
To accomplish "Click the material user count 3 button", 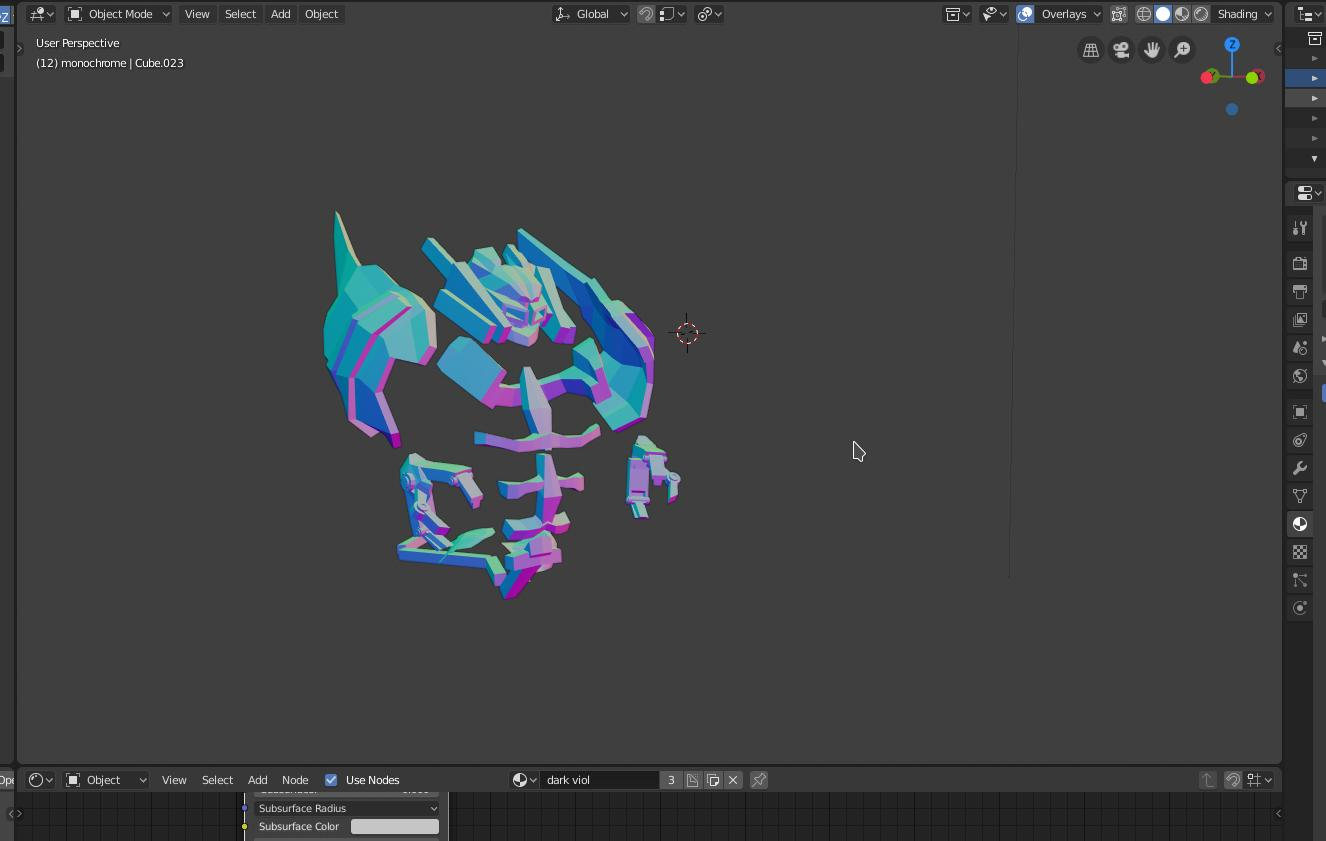I will tap(671, 780).
